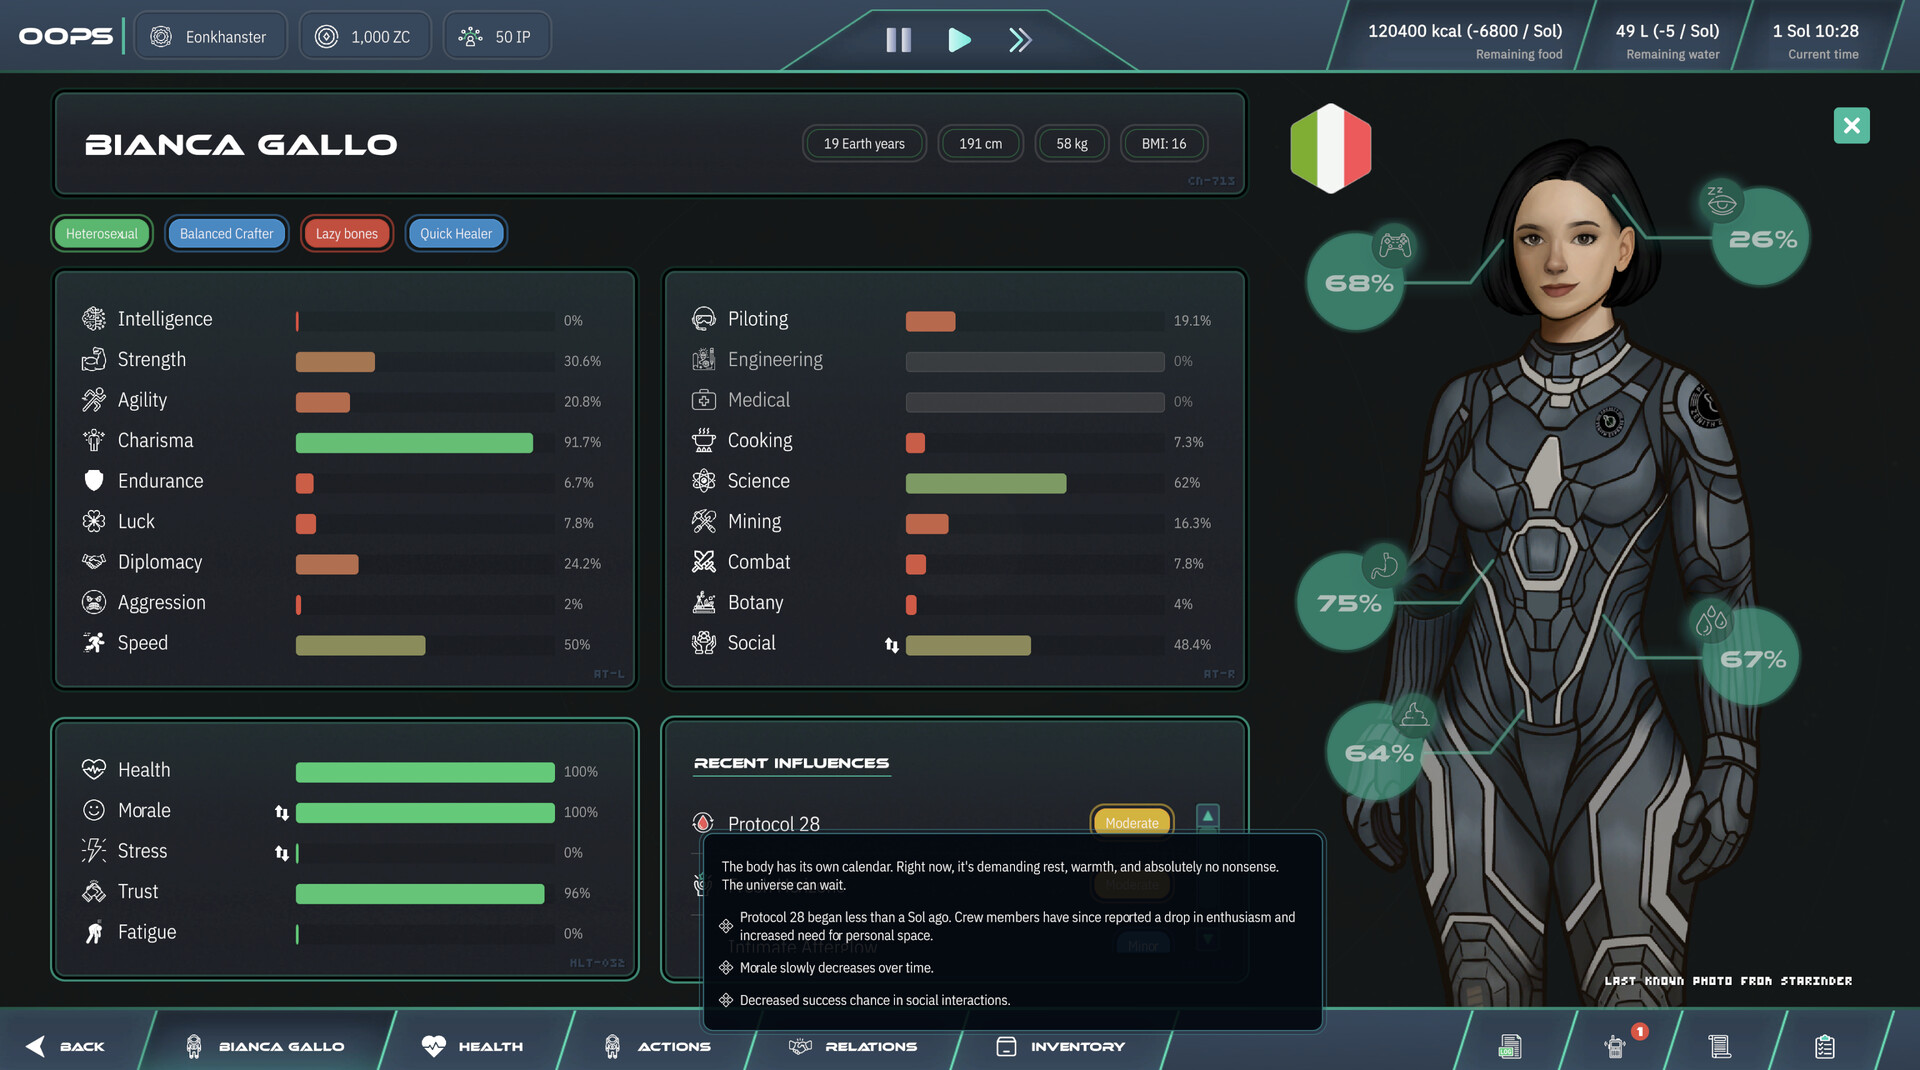Open the ship log icon
The width and height of the screenshot is (1920, 1070).
(1508, 1046)
